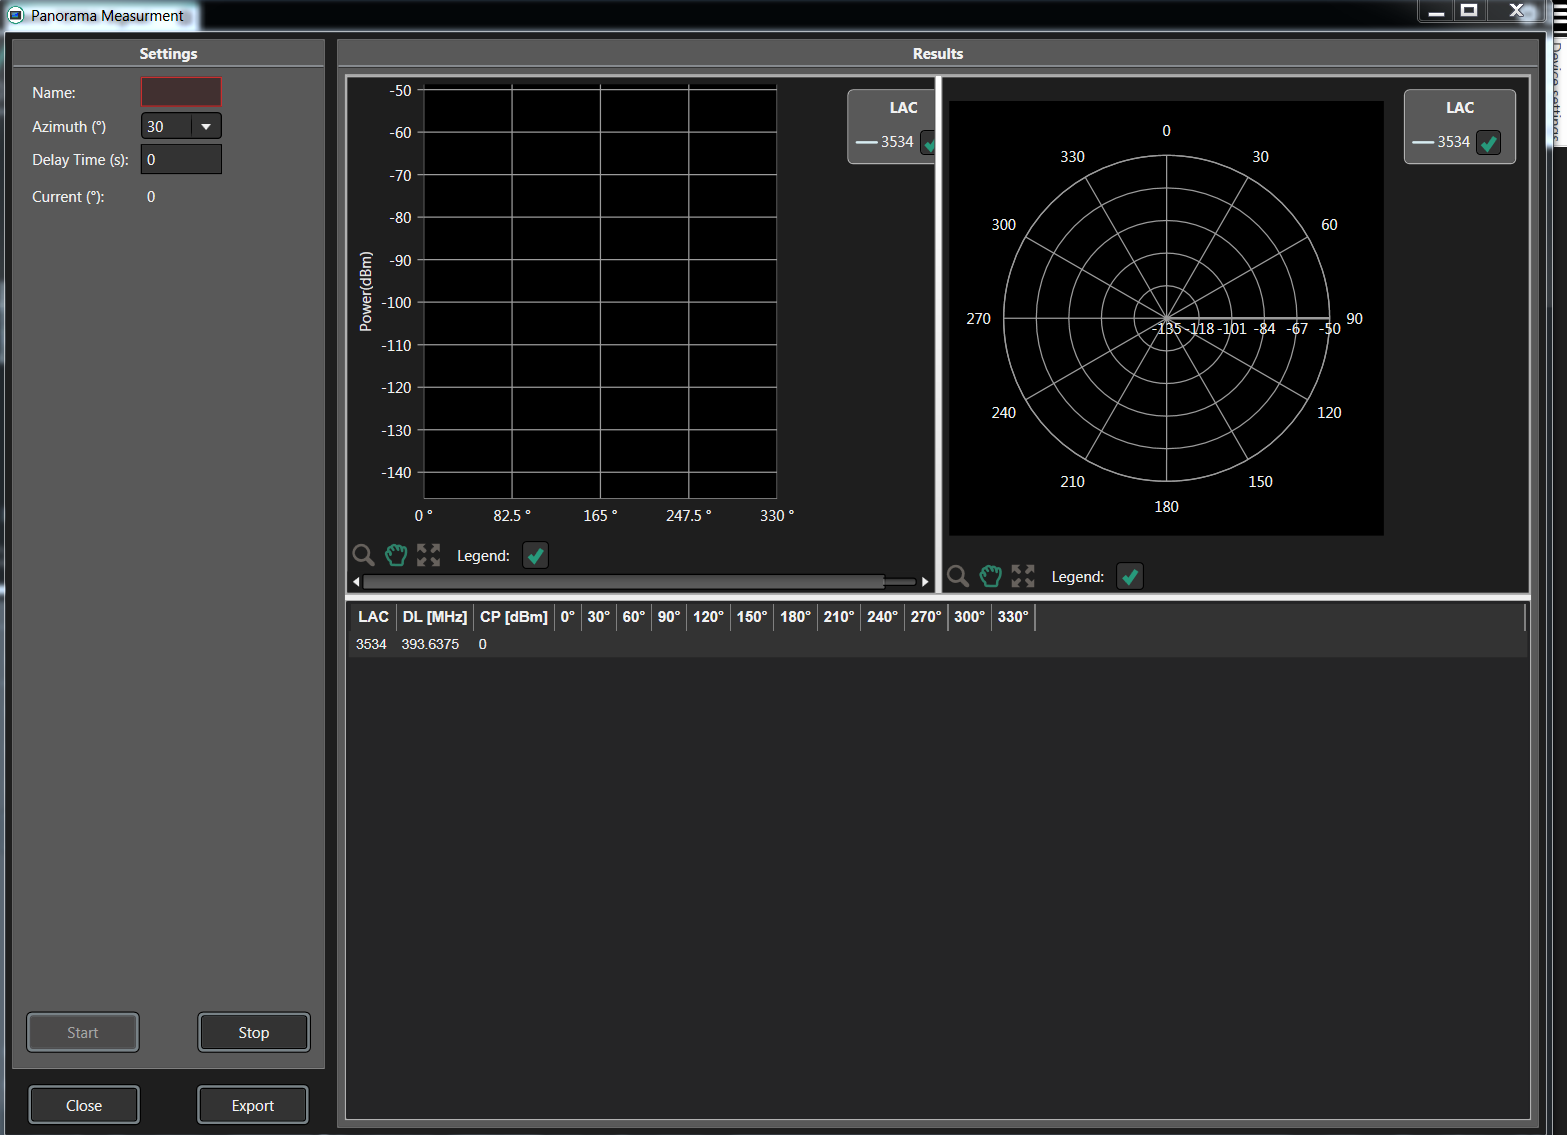Click the CP [dBm] column header
This screenshot has height=1135, width=1567.
tap(513, 617)
